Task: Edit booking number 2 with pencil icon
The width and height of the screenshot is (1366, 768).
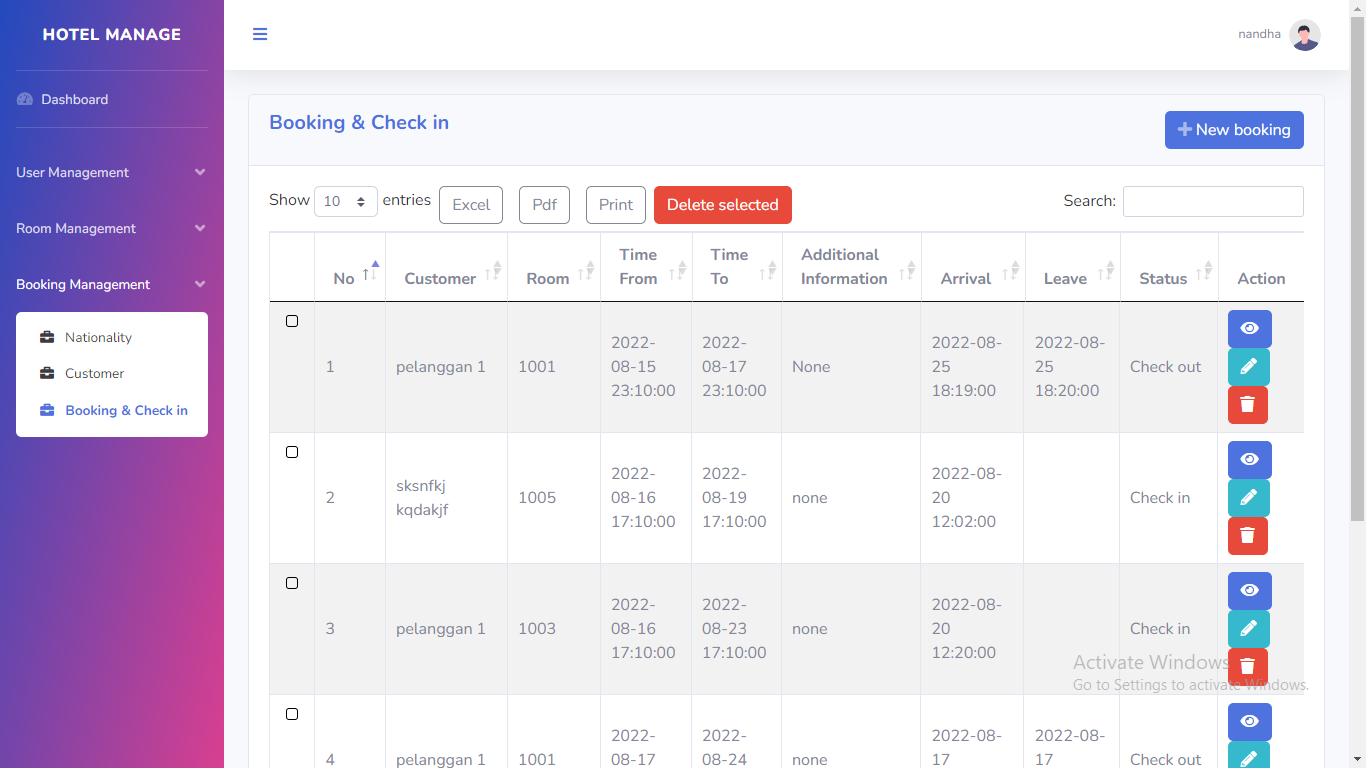Action: (x=1248, y=498)
